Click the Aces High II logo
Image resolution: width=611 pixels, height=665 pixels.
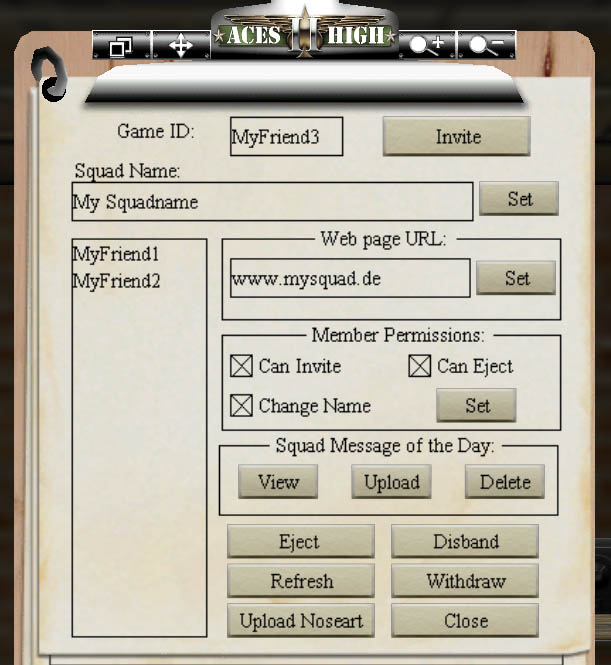pos(304,34)
